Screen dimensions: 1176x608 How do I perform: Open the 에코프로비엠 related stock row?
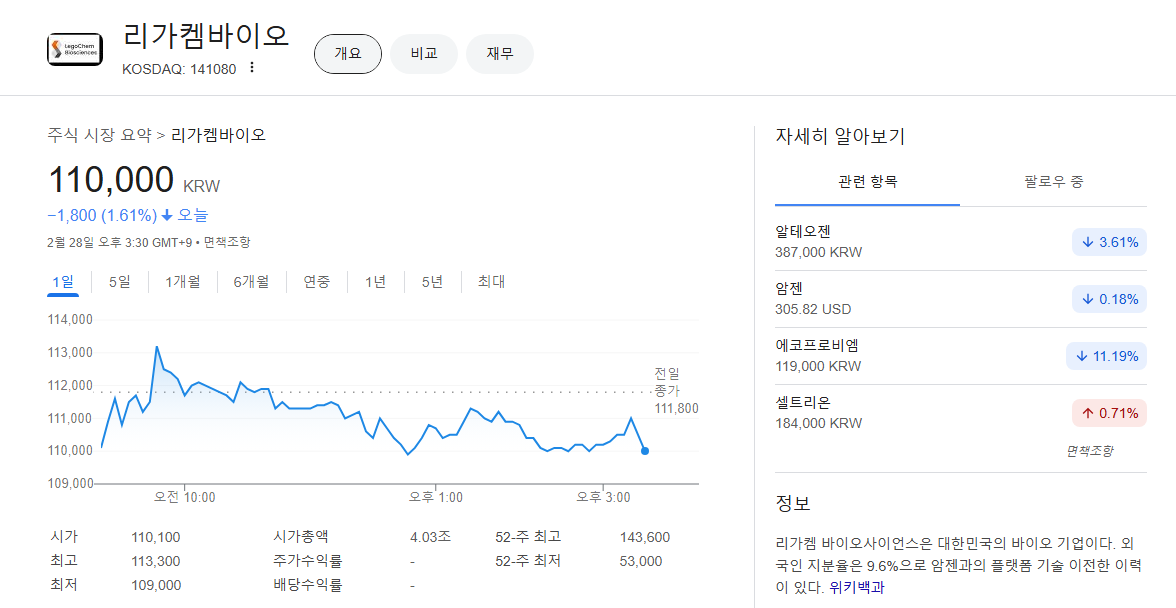pos(961,356)
